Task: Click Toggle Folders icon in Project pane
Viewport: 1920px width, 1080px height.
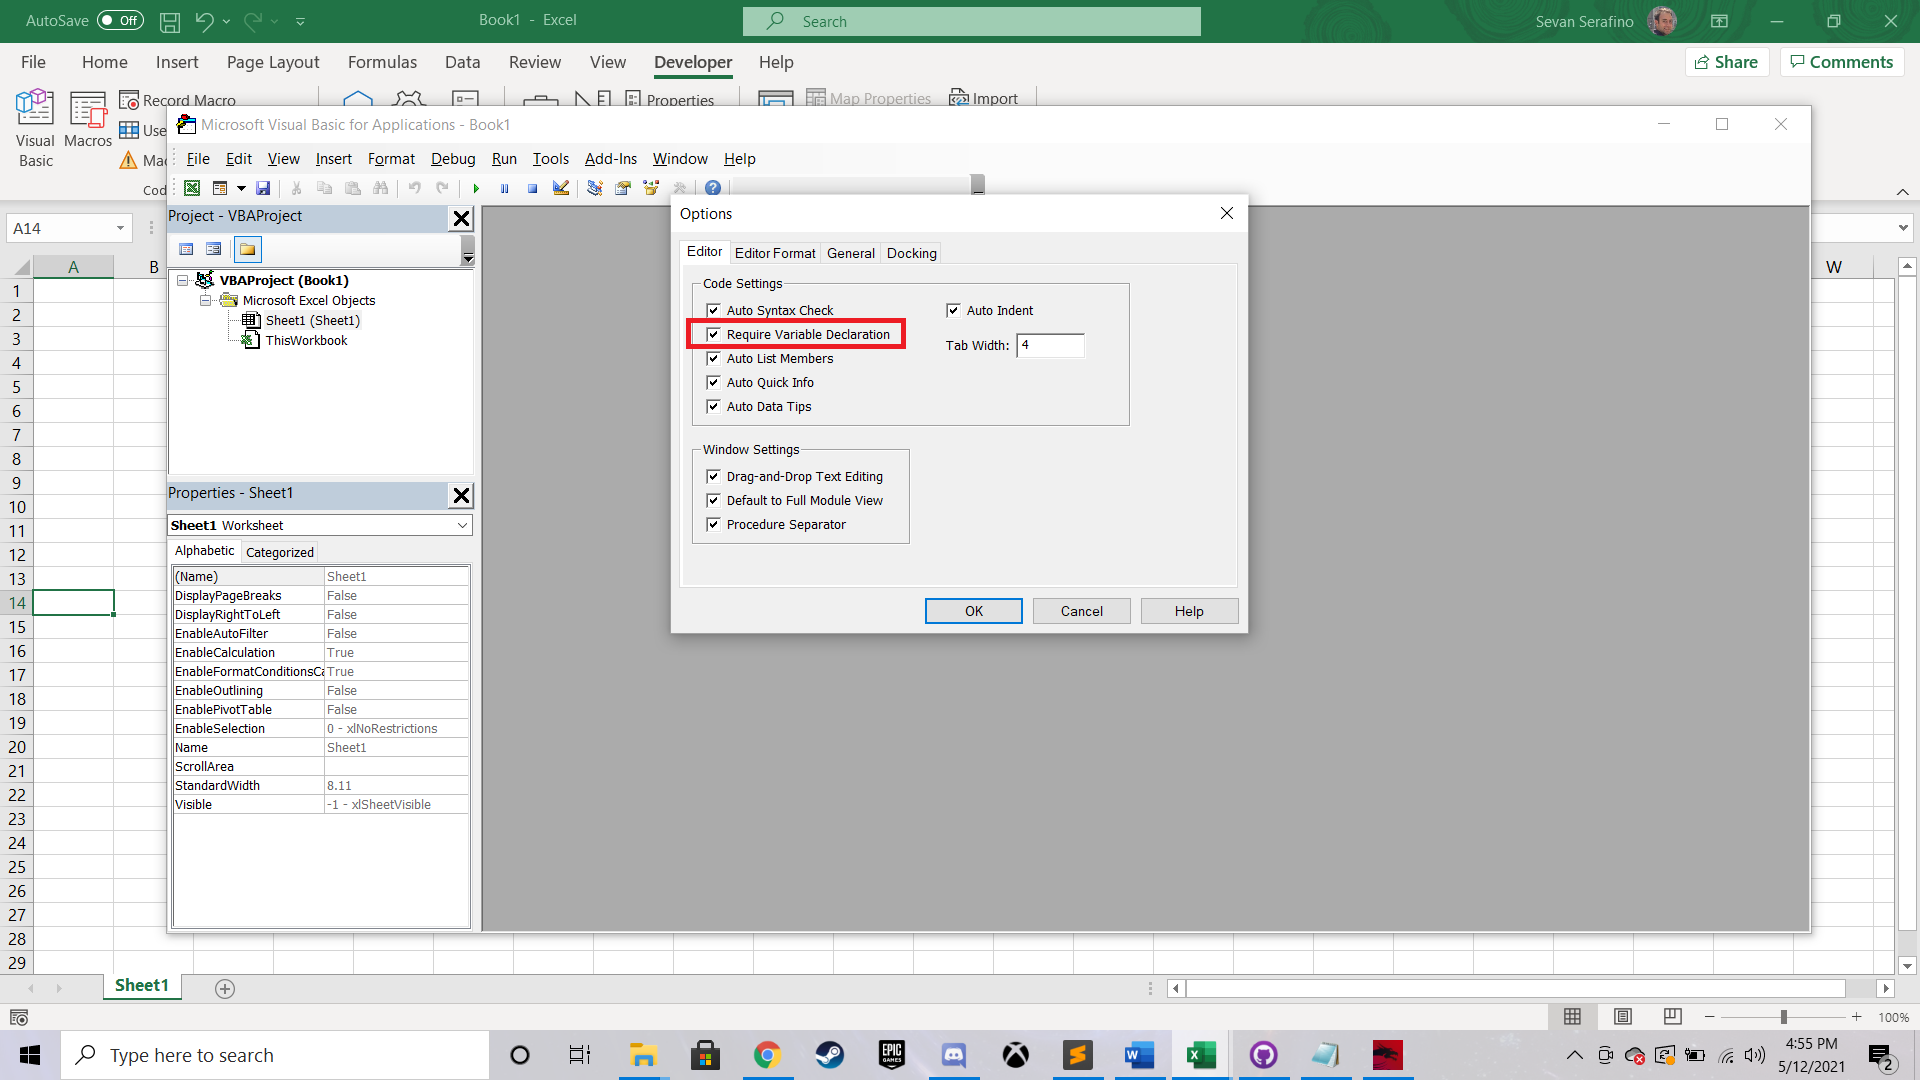Action: tap(247, 249)
